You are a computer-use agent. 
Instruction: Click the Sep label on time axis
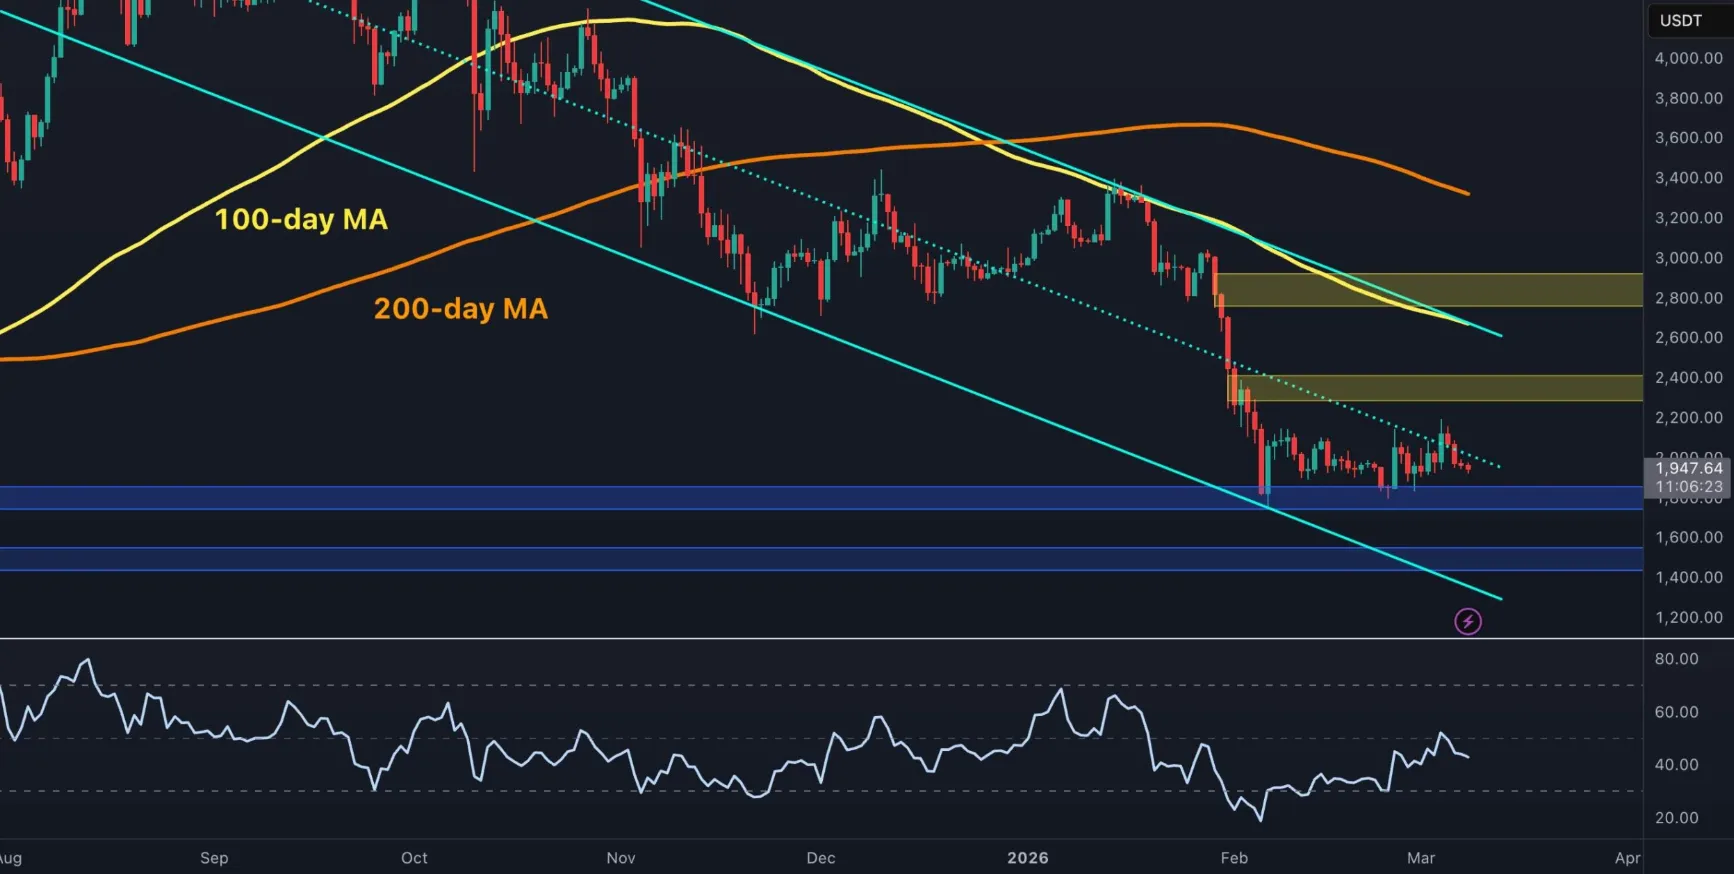(x=214, y=858)
